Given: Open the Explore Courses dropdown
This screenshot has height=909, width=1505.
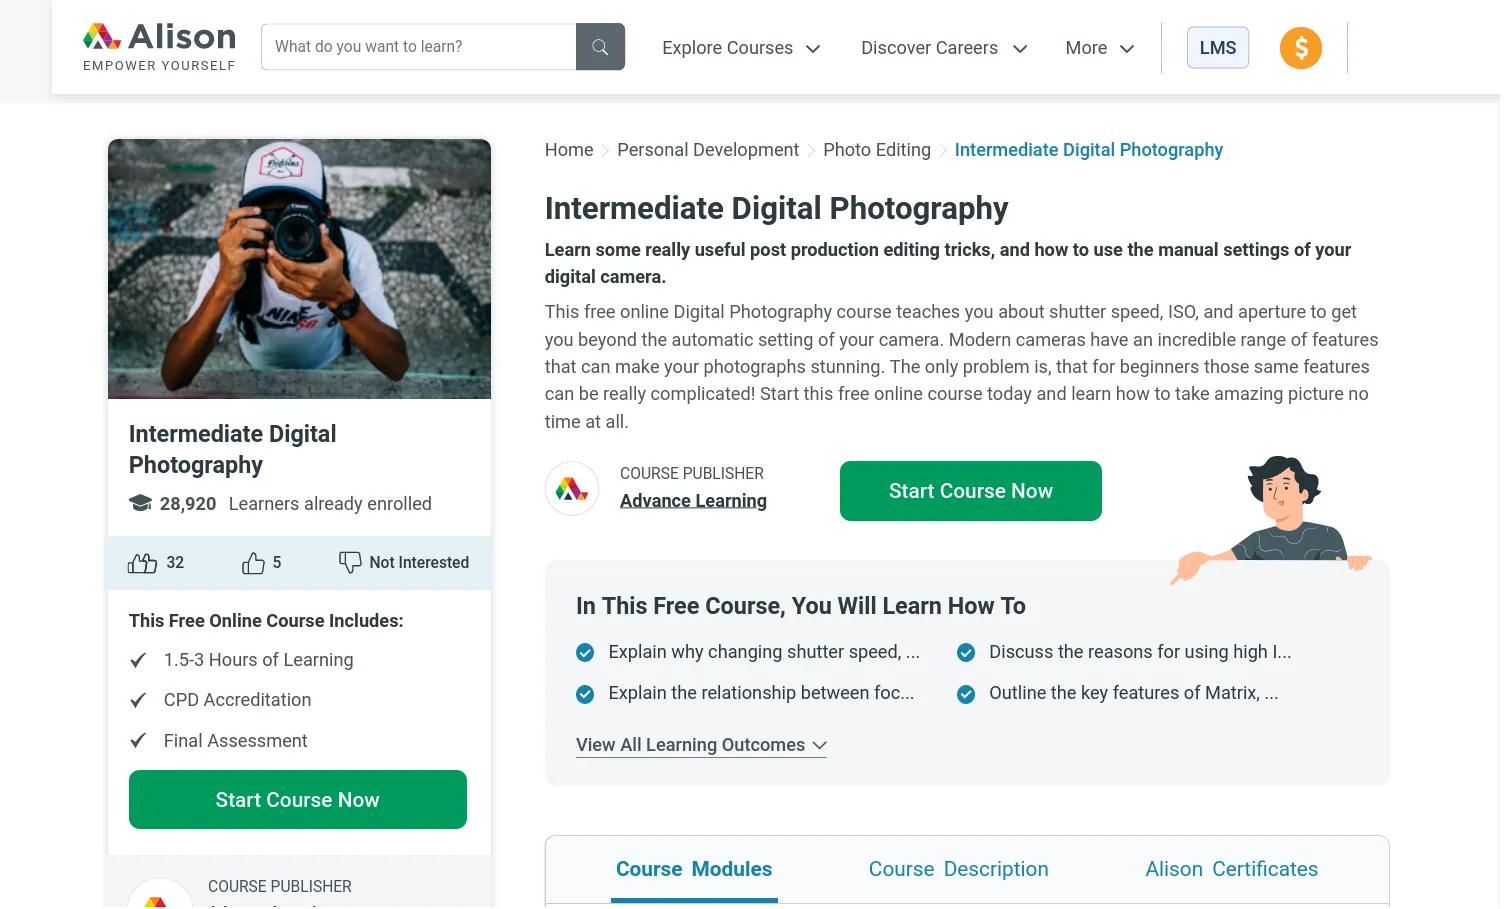Looking at the screenshot, I should (x=740, y=47).
